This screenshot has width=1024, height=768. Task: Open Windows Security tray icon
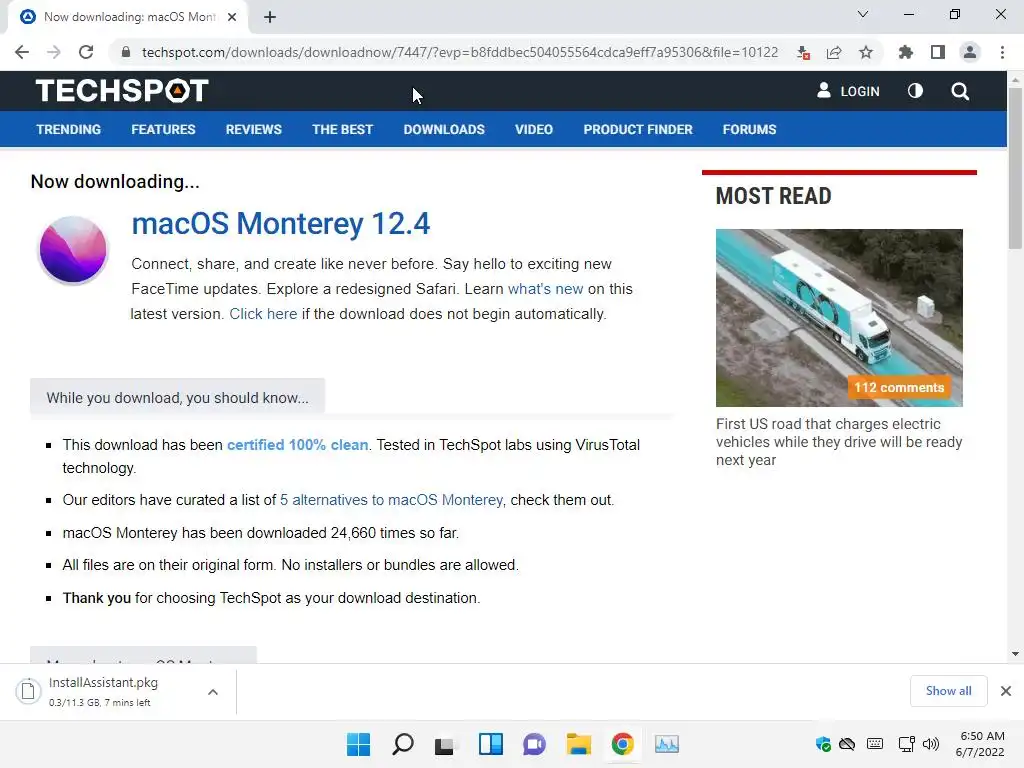click(823, 744)
